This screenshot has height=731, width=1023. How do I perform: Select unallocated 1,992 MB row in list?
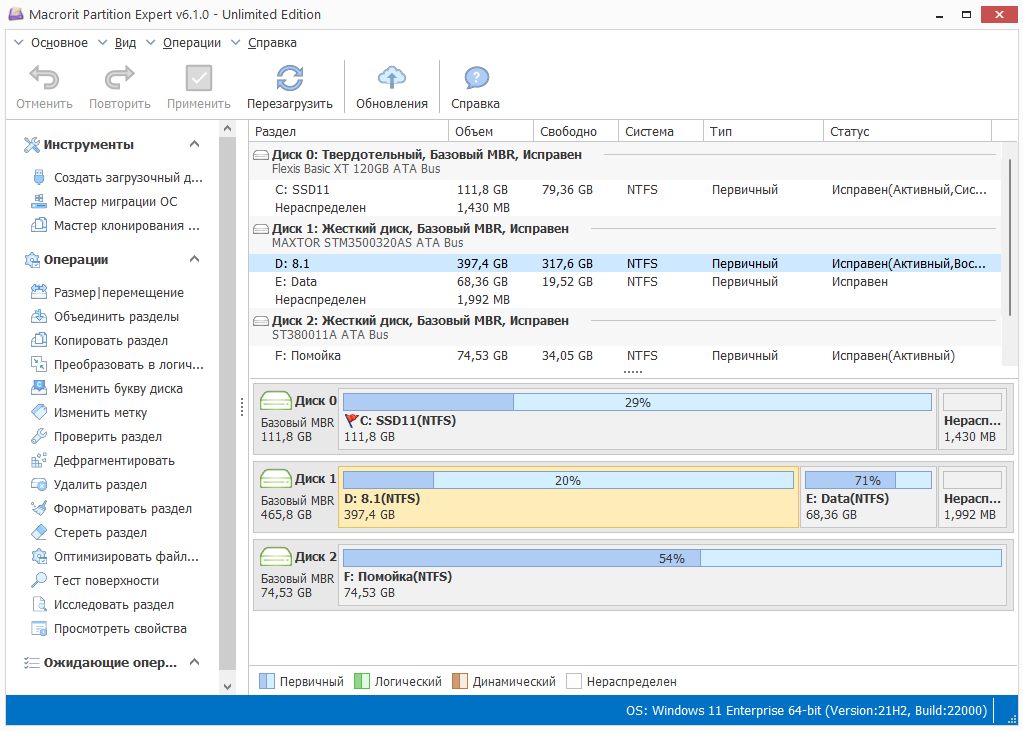click(625, 300)
